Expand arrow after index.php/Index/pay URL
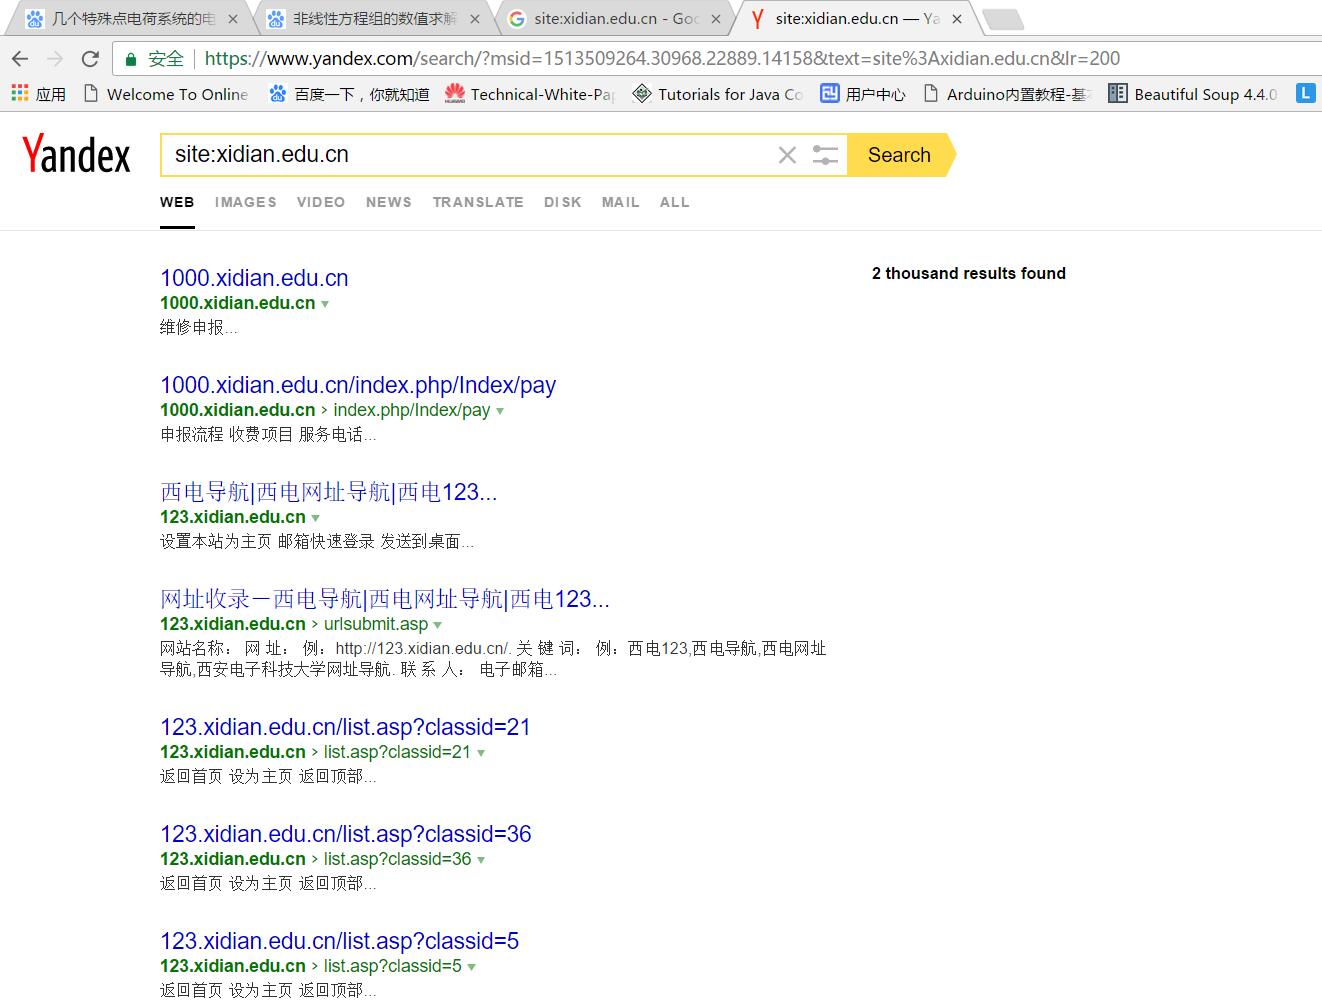 pos(500,411)
